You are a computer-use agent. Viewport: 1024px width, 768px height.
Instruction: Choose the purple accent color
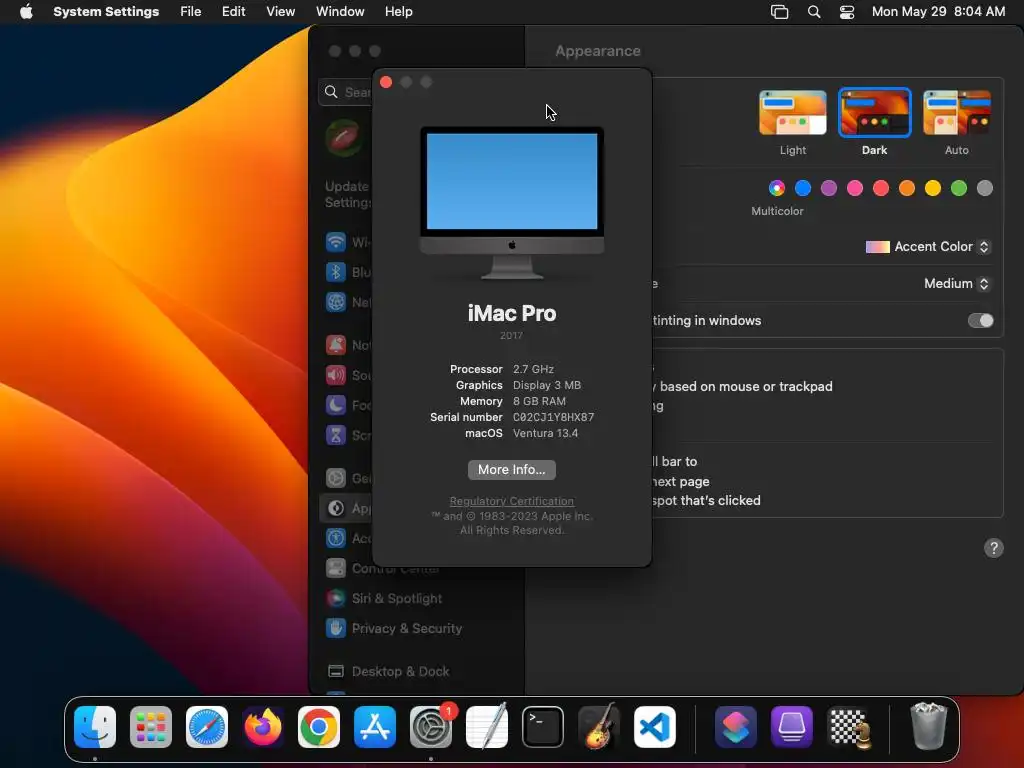coord(829,188)
